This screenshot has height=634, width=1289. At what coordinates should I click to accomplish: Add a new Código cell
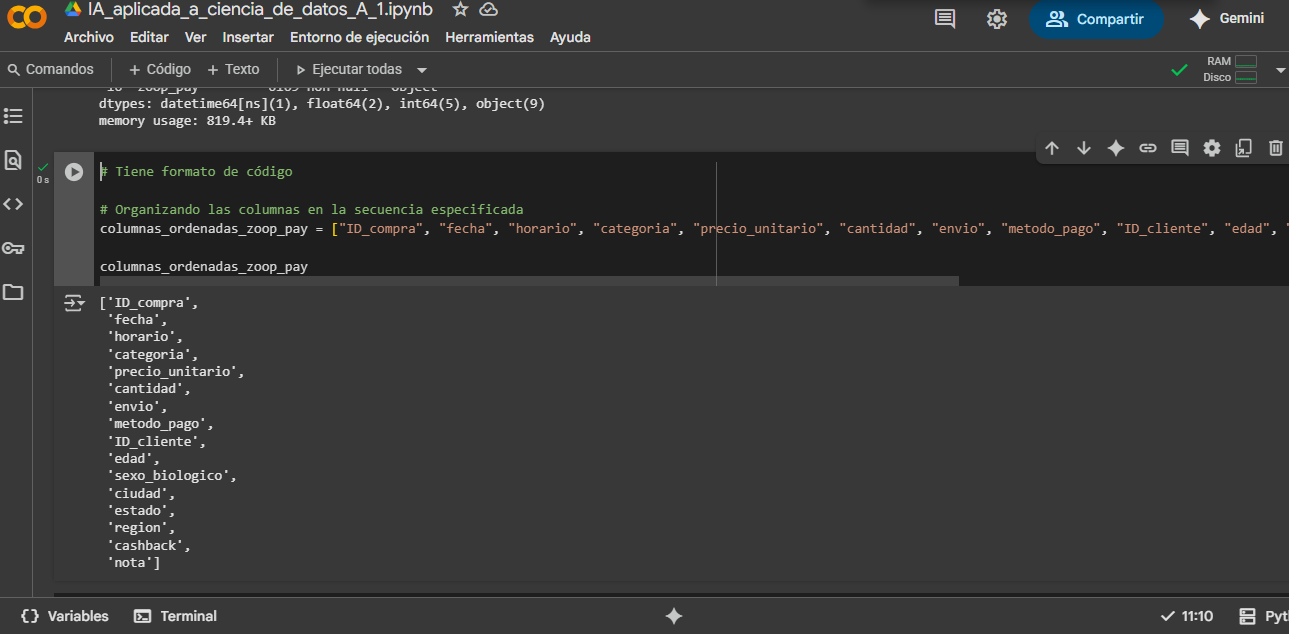[160, 69]
